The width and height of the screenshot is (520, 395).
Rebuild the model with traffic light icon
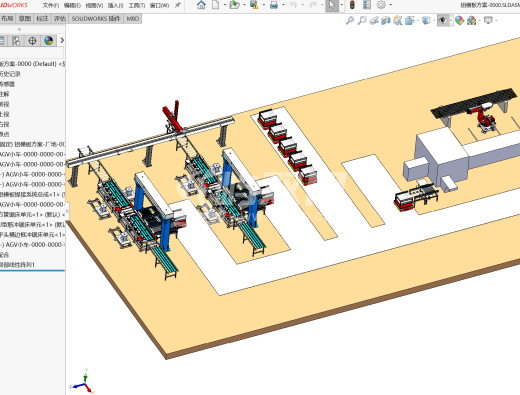(x=352, y=5)
